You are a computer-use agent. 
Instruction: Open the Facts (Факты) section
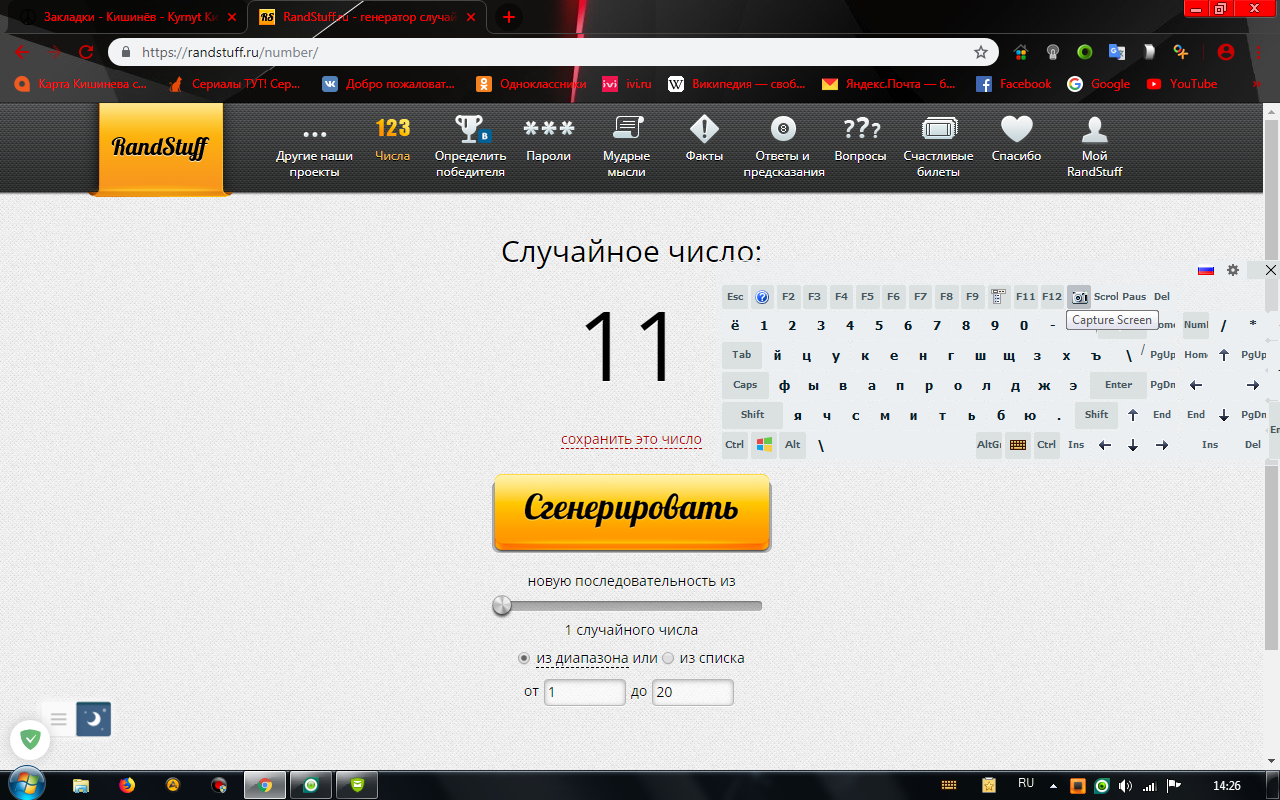point(704,141)
